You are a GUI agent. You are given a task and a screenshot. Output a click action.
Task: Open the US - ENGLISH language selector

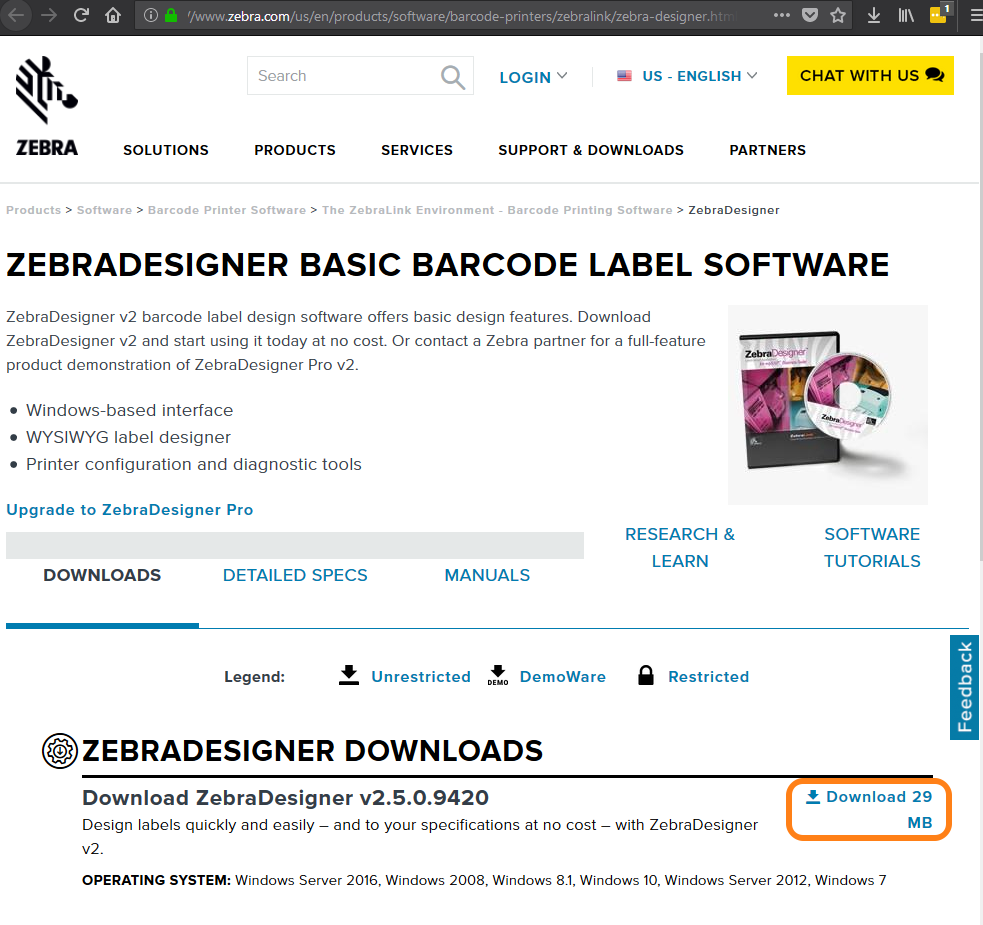pyautogui.click(x=687, y=76)
